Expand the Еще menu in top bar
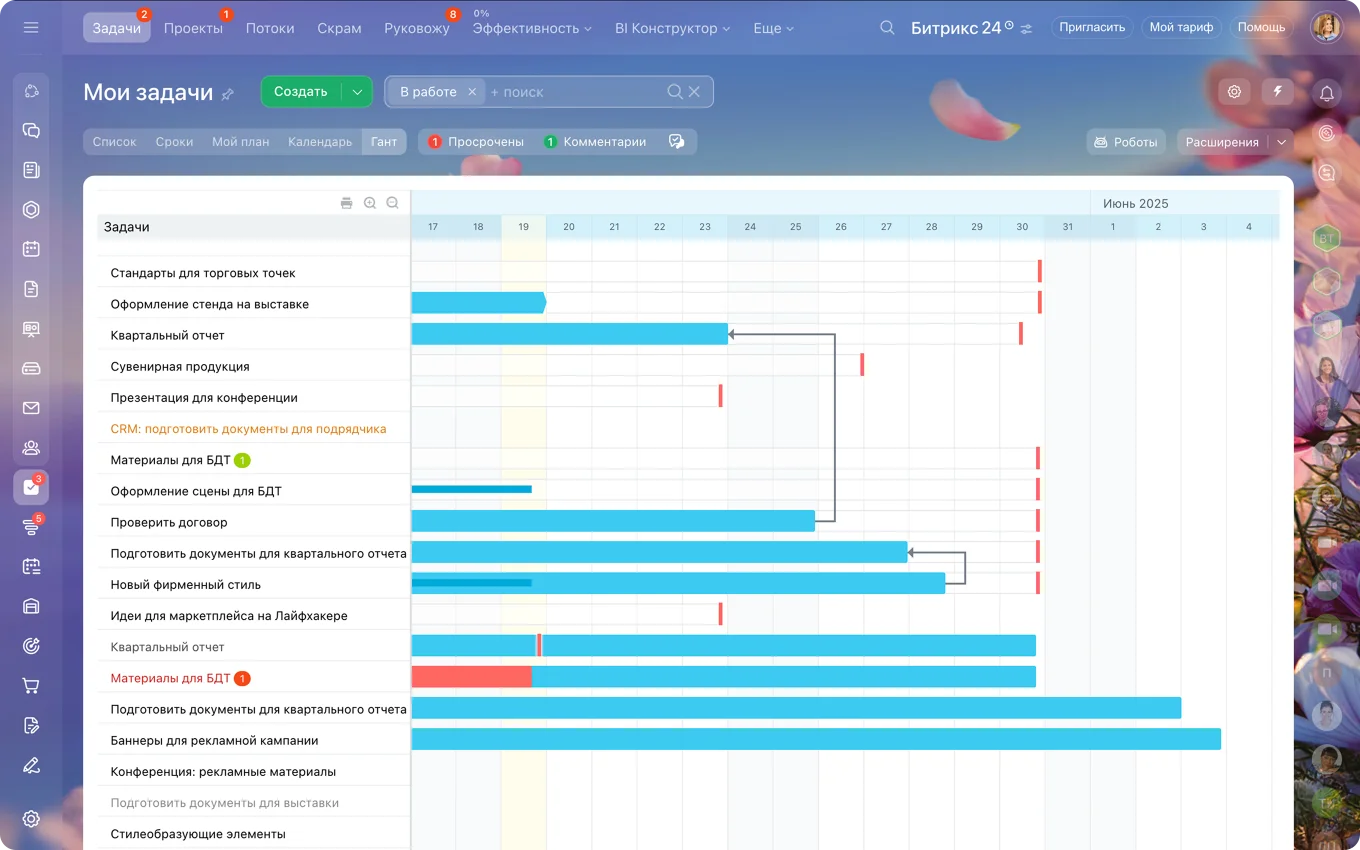 click(x=773, y=28)
